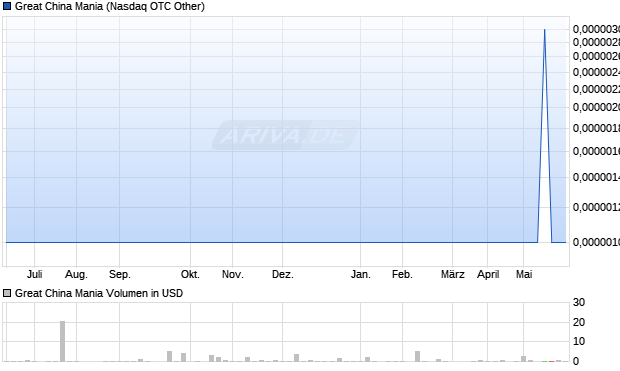Click the 'März' month label

(453, 274)
